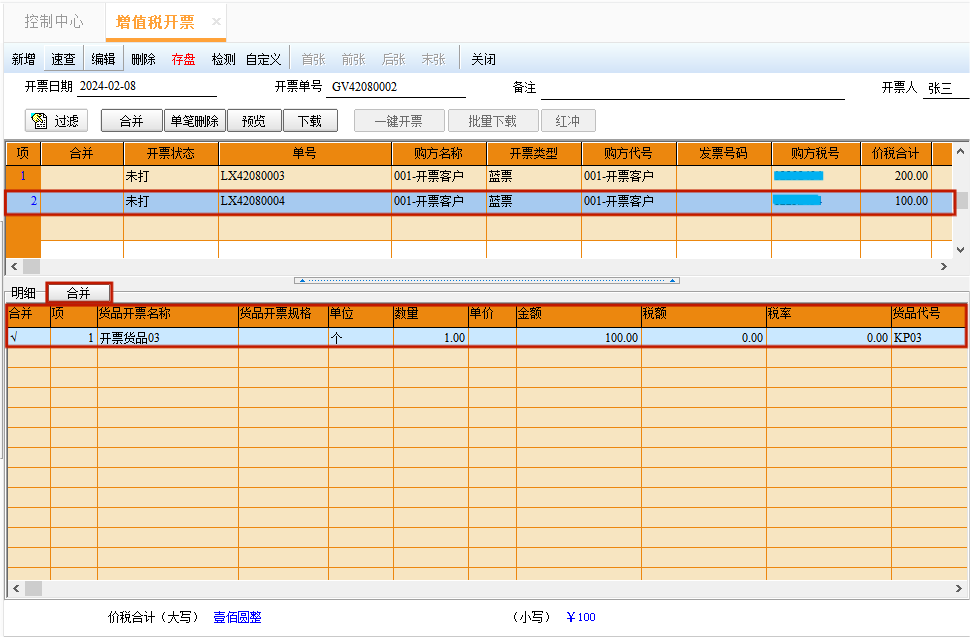
Task: Switch to the 明细 tab
Action: pyautogui.click(x=24, y=293)
